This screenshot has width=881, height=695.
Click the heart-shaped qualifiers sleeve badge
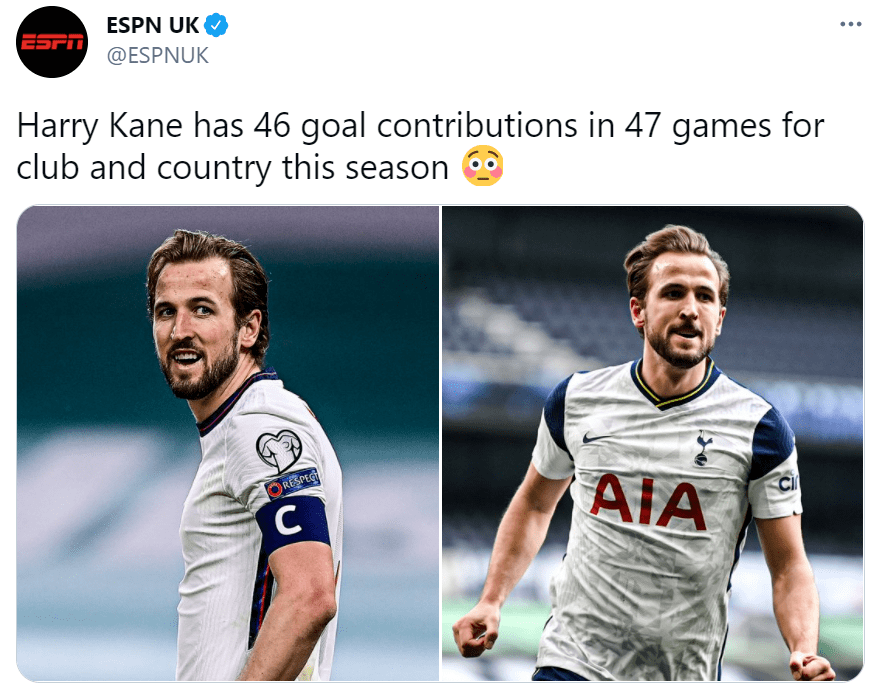point(278,449)
